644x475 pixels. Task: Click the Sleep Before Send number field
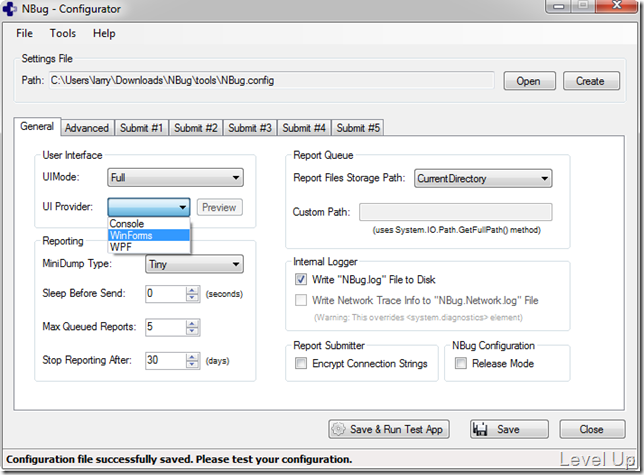point(166,294)
